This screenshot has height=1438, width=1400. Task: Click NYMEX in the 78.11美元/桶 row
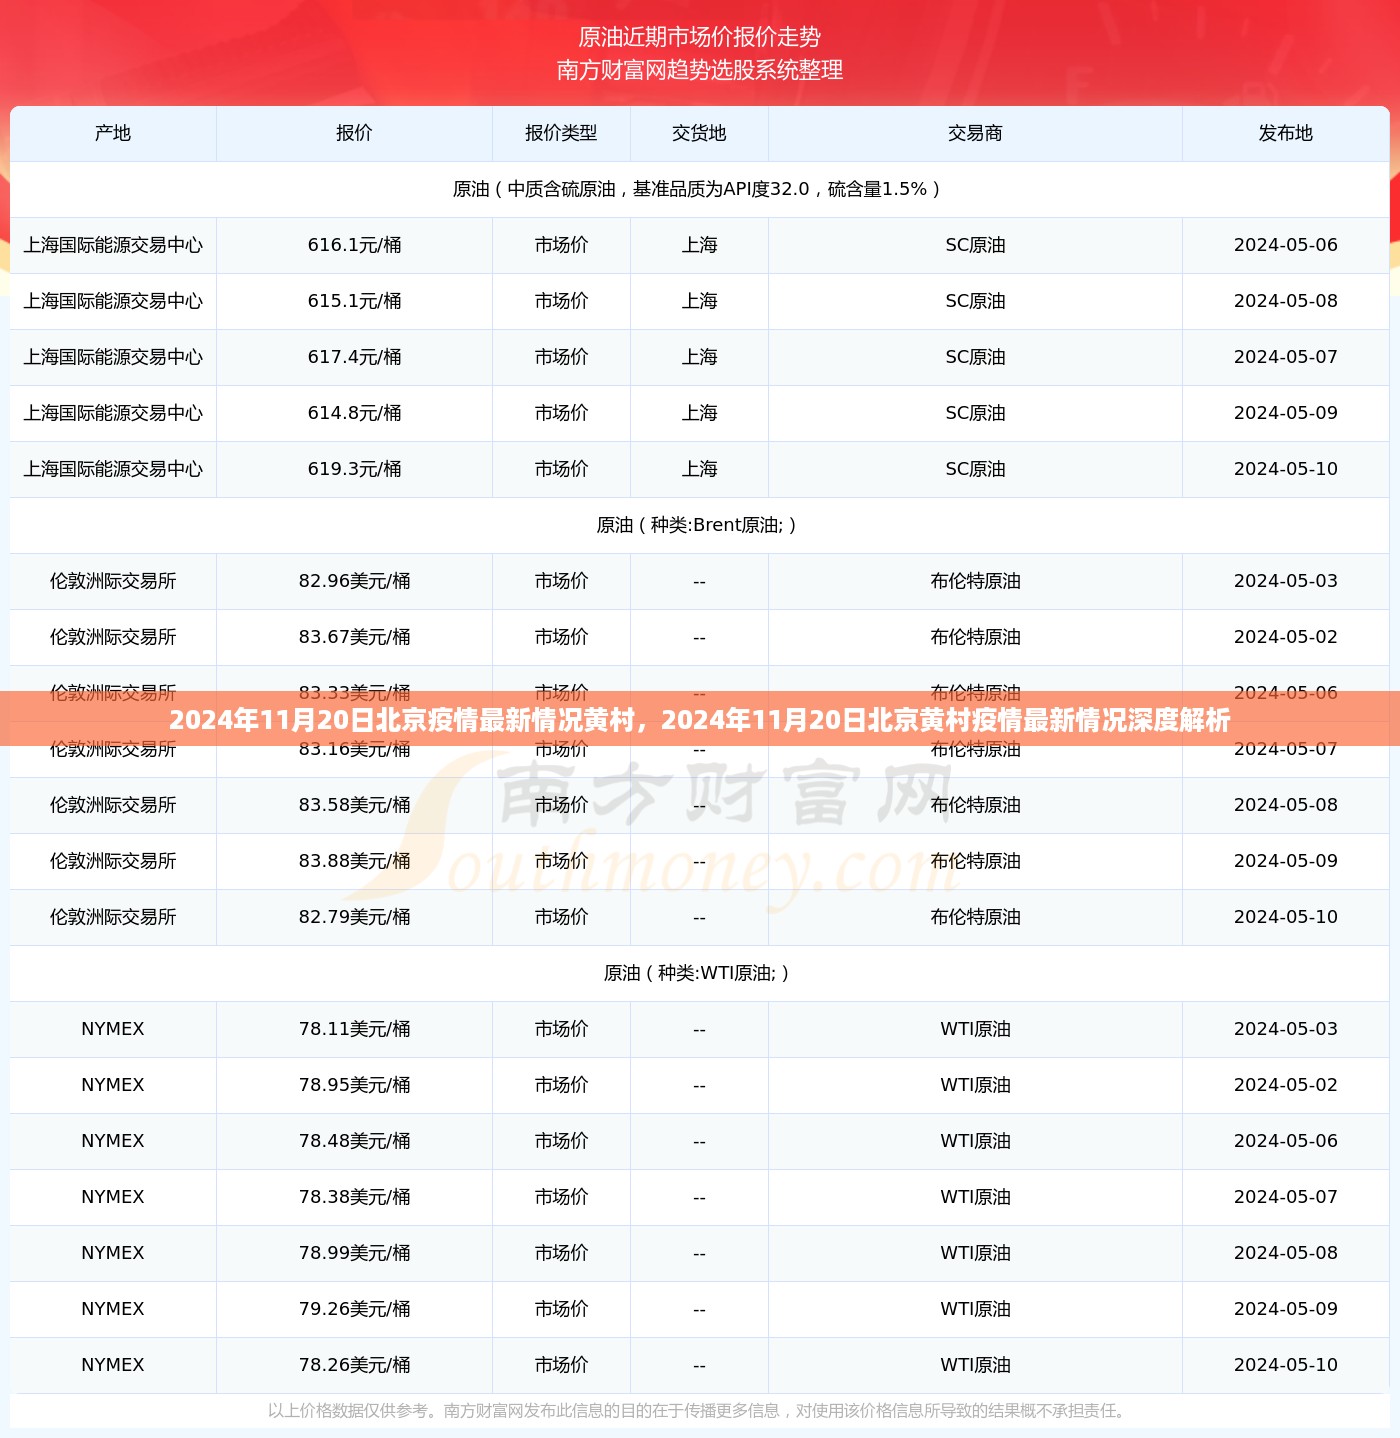pyautogui.click(x=113, y=1029)
